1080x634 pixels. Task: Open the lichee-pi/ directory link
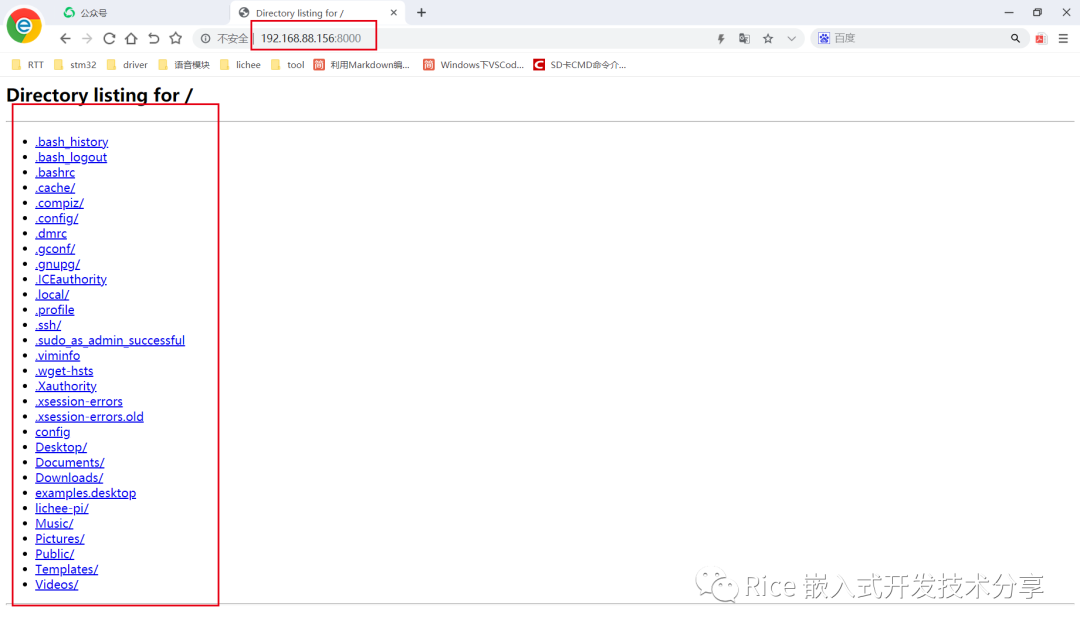(62, 508)
